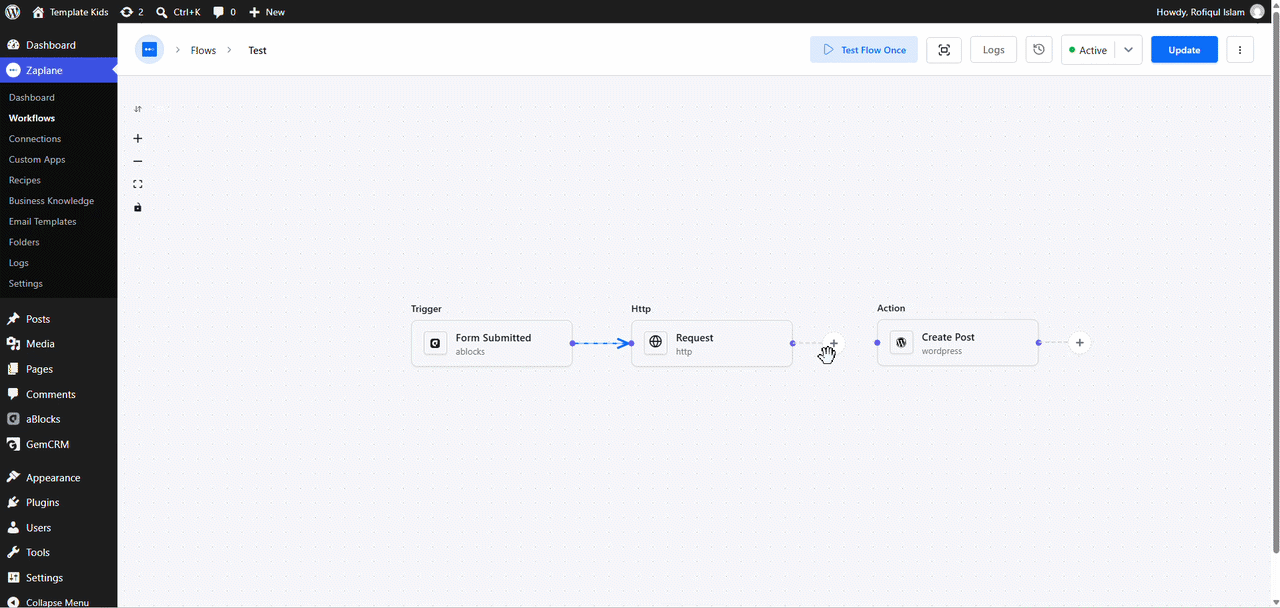Open the Plugins menu
Viewport: 1280px width, 608px height.
58,503
